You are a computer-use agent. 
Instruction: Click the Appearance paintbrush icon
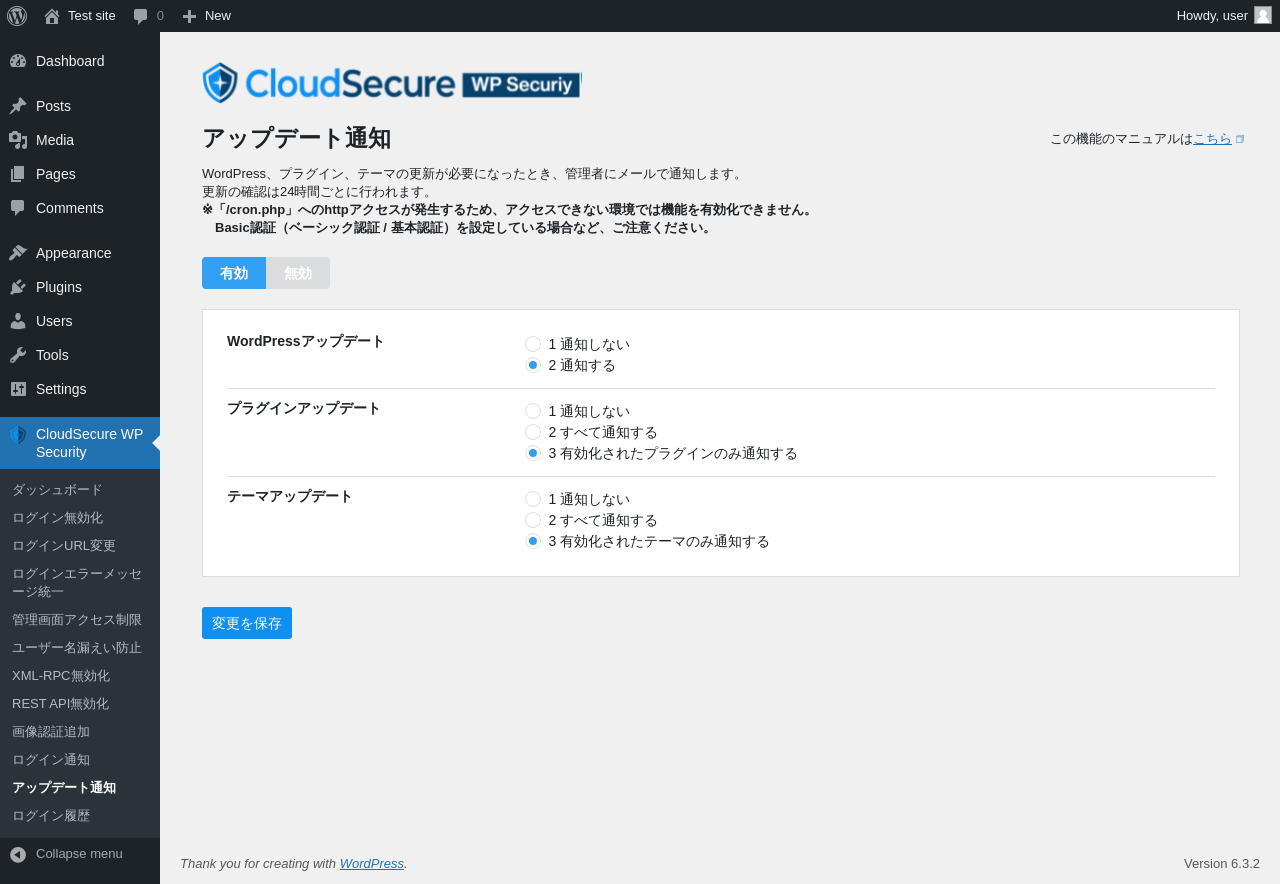point(18,253)
